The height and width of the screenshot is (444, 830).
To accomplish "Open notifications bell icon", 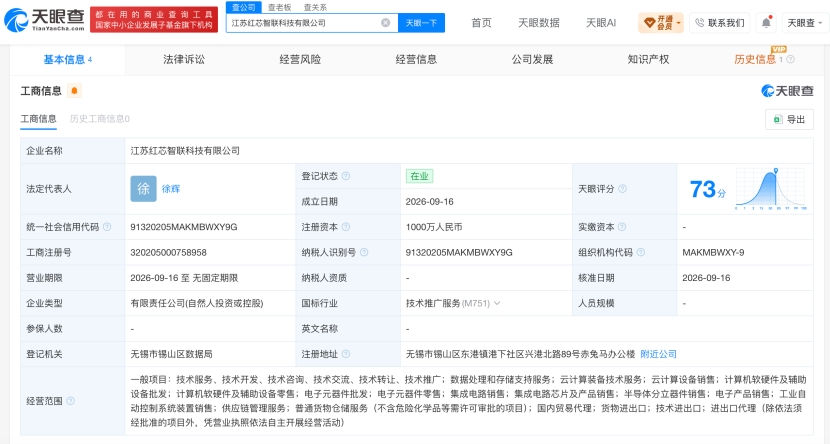I will tap(766, 22).
